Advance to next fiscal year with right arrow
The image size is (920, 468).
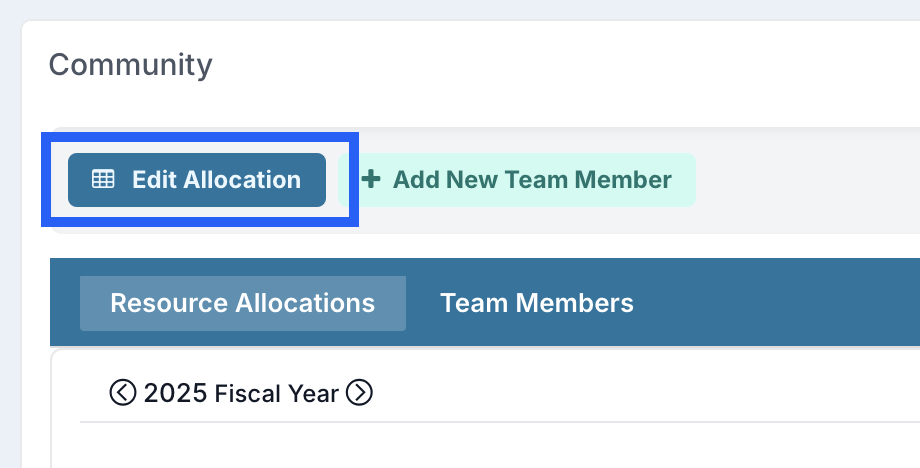pyautogui.click(x=359, y=392)
